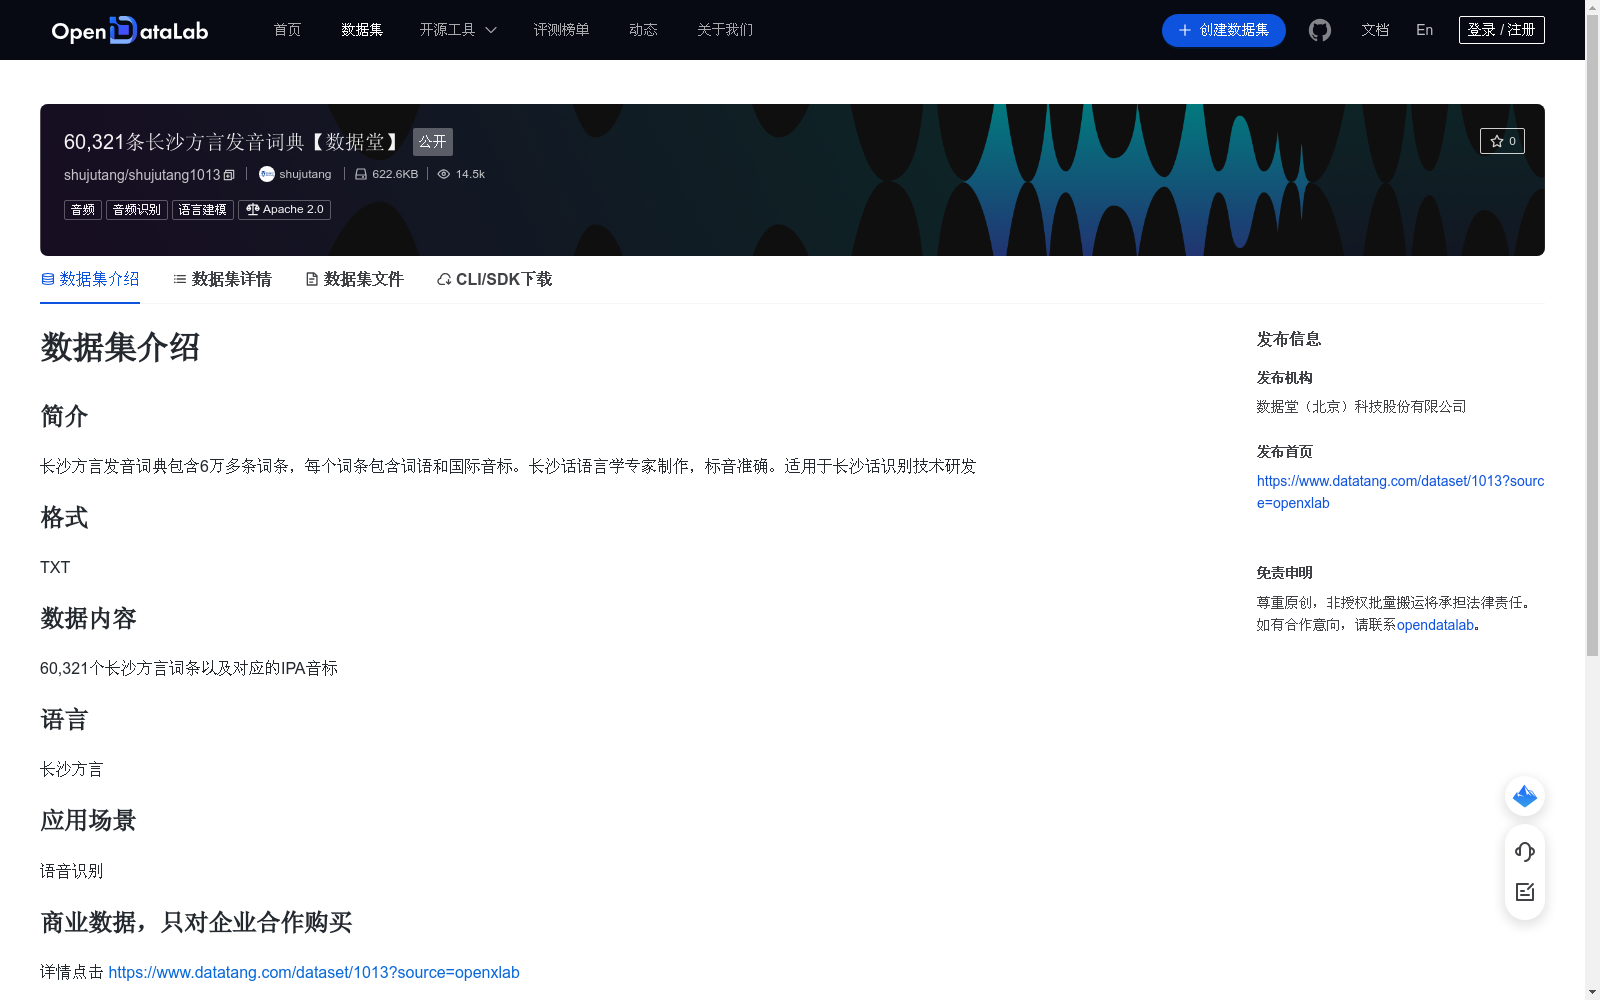Click the 音频 tag
Viewport: 1600px width, 1000px height.
(83, 210)
